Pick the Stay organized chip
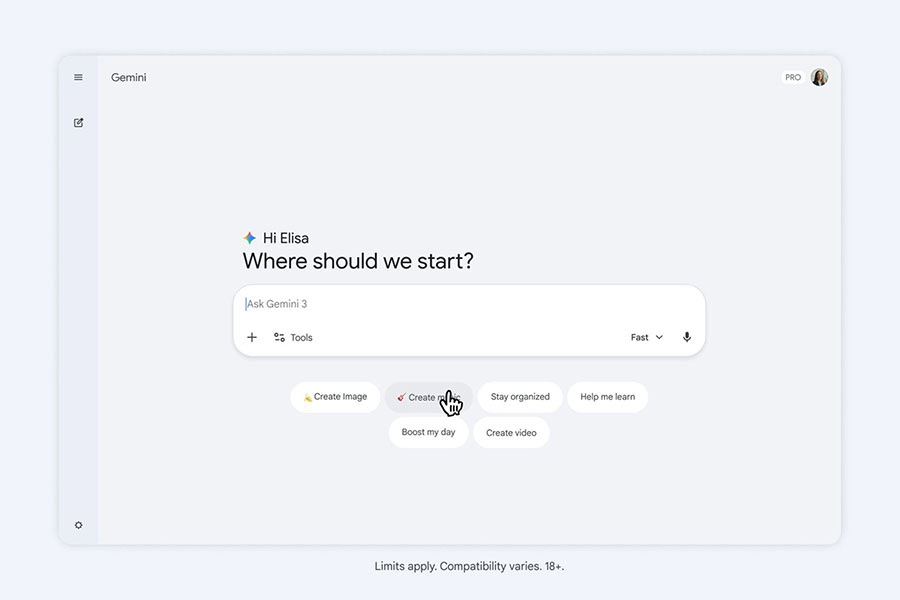Screen dimensions: 900x600 click(x=520, y=397)
